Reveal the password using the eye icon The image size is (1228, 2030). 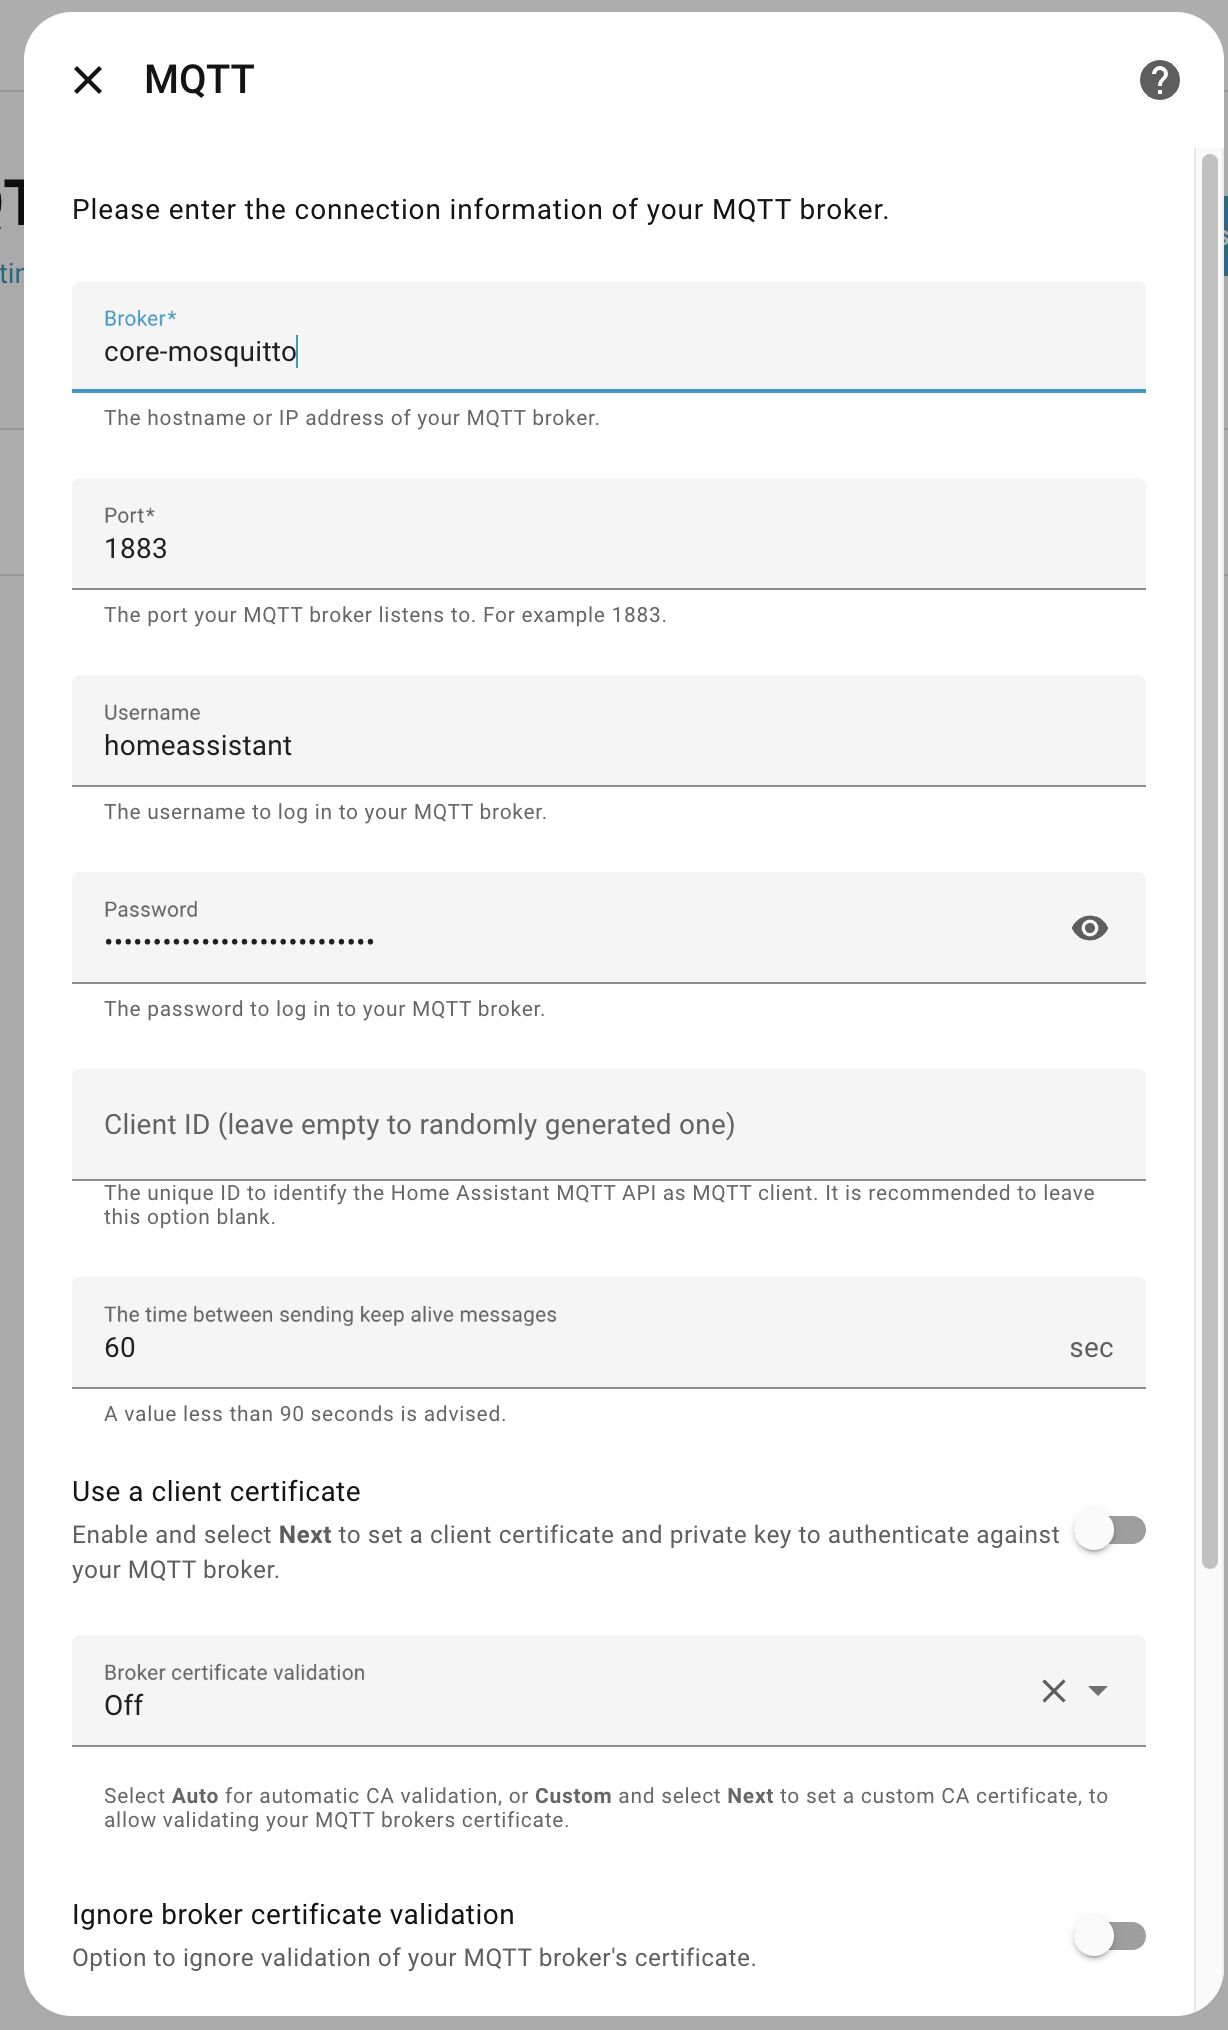pyautogui.click(x=1089, y=928)
